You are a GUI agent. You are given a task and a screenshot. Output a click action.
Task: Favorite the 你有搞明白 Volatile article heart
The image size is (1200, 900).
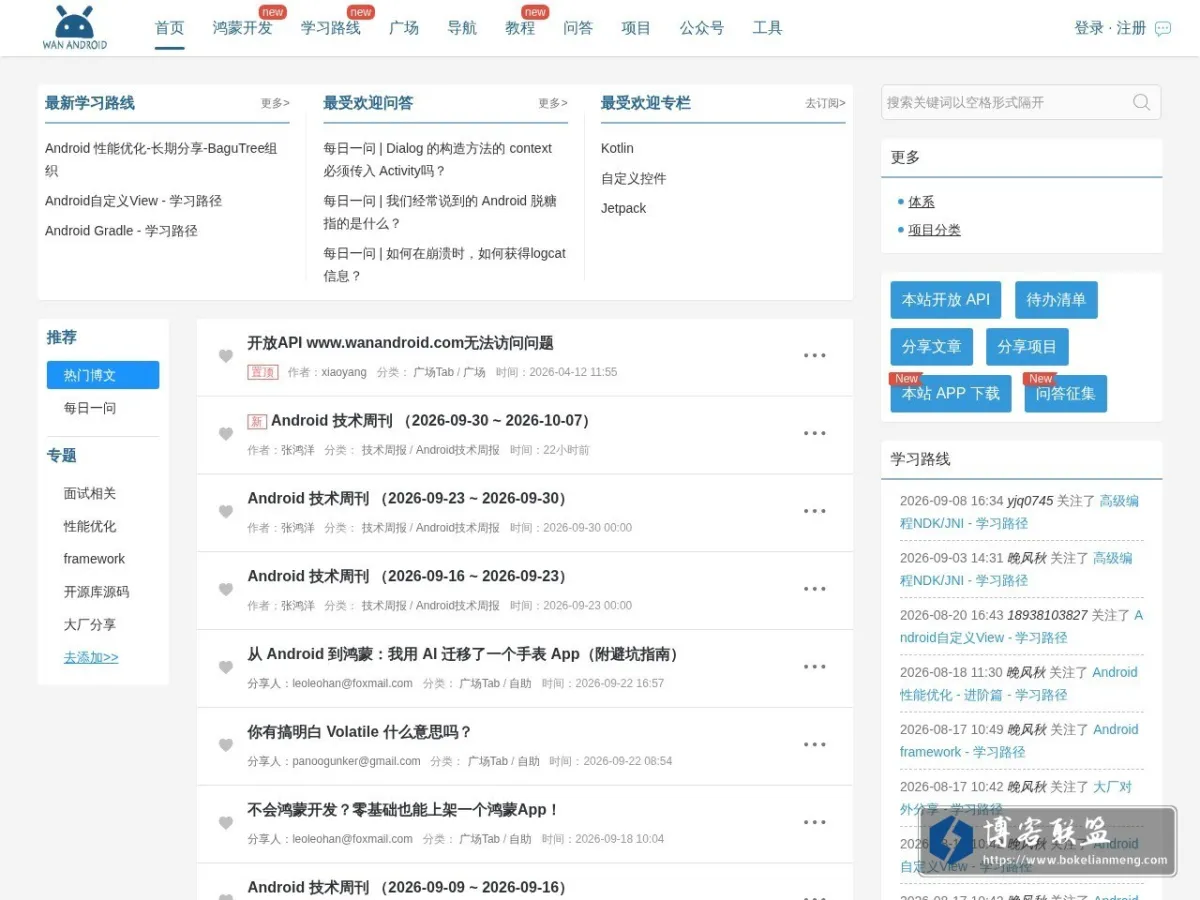coord(226,745)
